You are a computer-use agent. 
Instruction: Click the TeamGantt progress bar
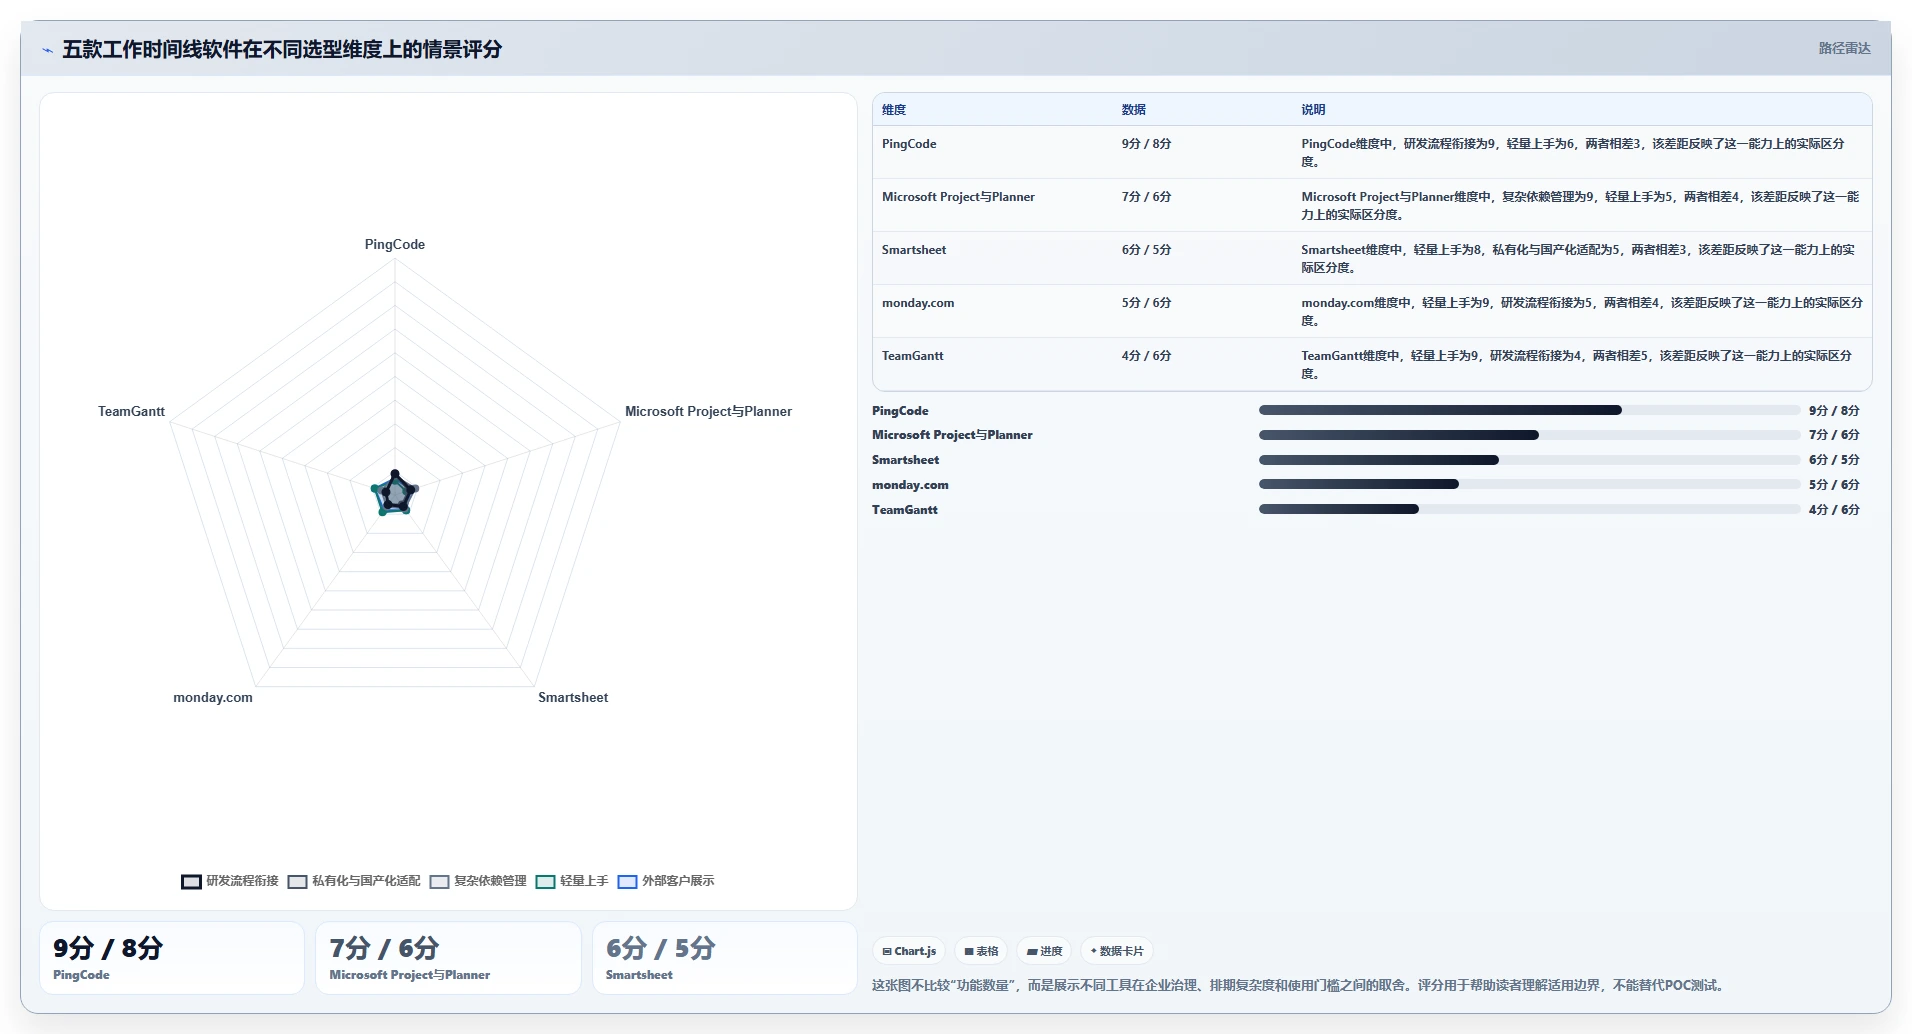[1529, 509]
